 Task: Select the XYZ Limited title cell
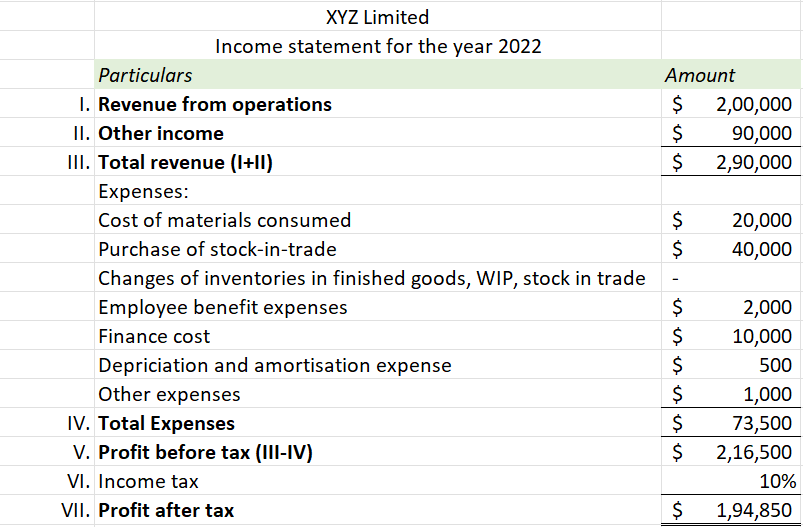click(x=378, y=17)
